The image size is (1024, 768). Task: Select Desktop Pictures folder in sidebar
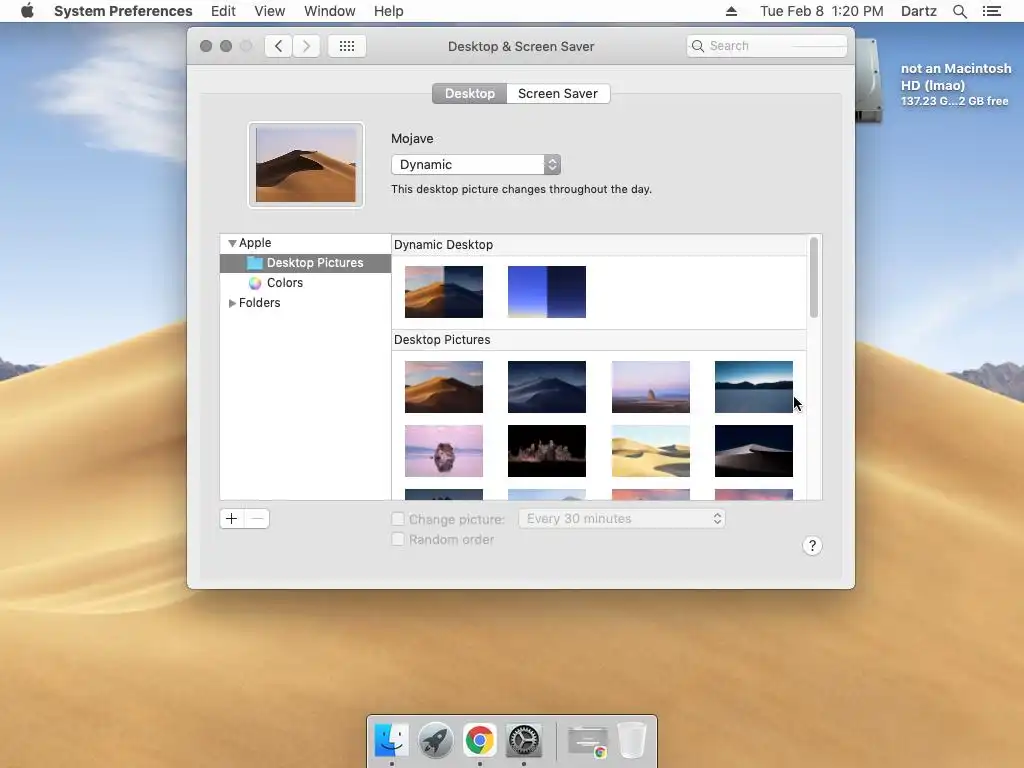coord(305,263)
